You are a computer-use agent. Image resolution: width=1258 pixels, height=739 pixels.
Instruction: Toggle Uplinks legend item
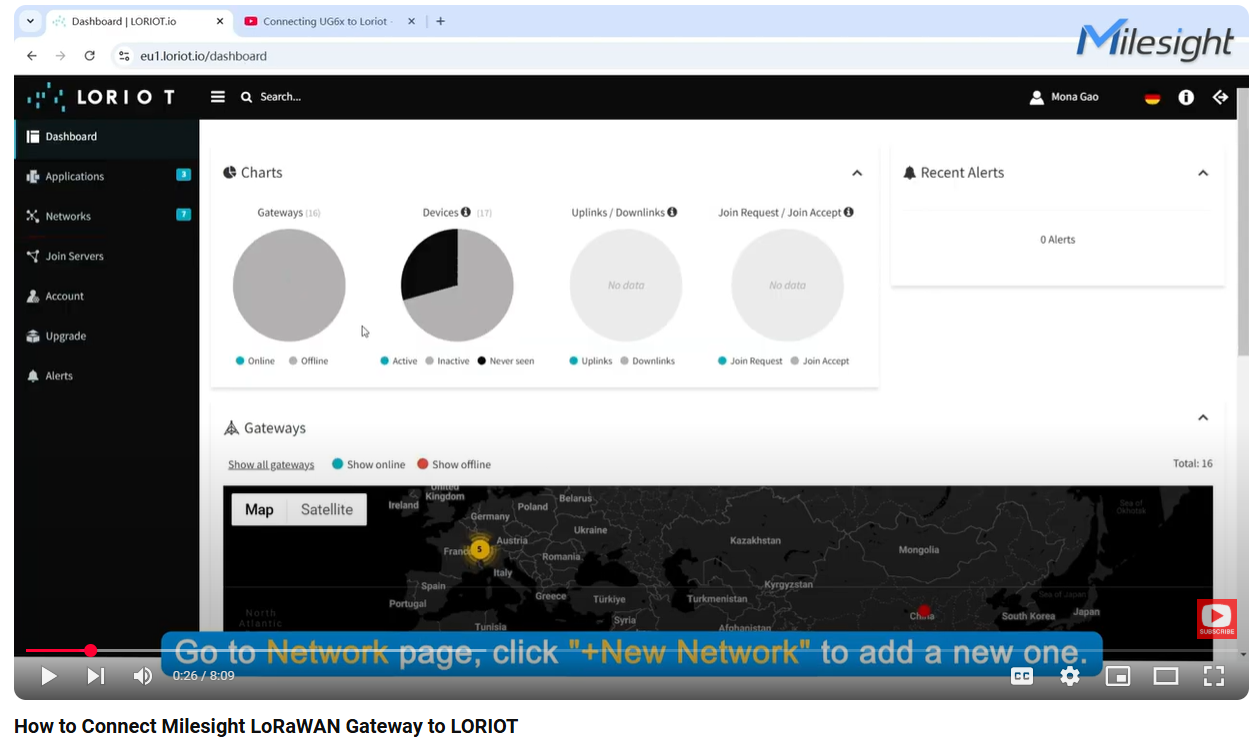591,361
